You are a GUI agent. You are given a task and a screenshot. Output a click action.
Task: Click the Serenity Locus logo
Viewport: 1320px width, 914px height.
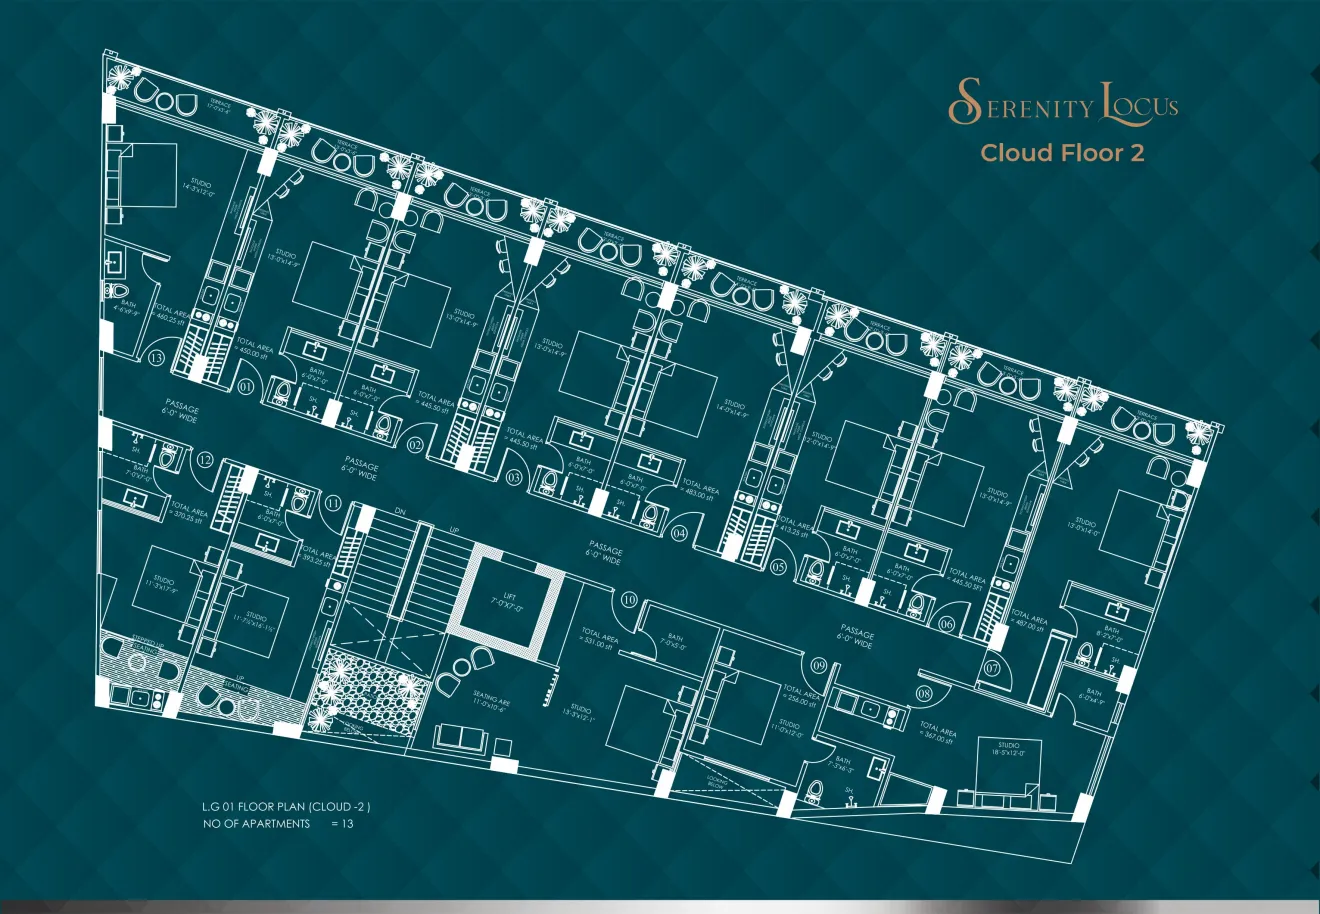point(1063,104)
